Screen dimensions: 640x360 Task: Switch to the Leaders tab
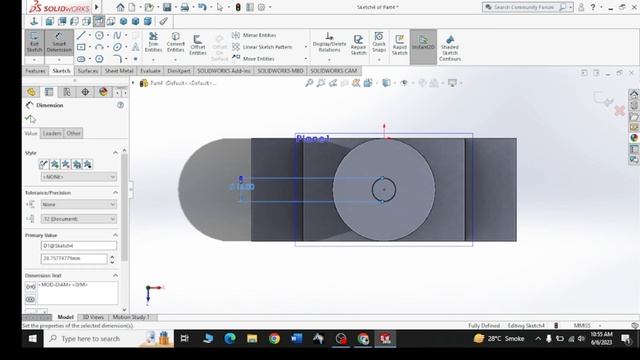52,133
